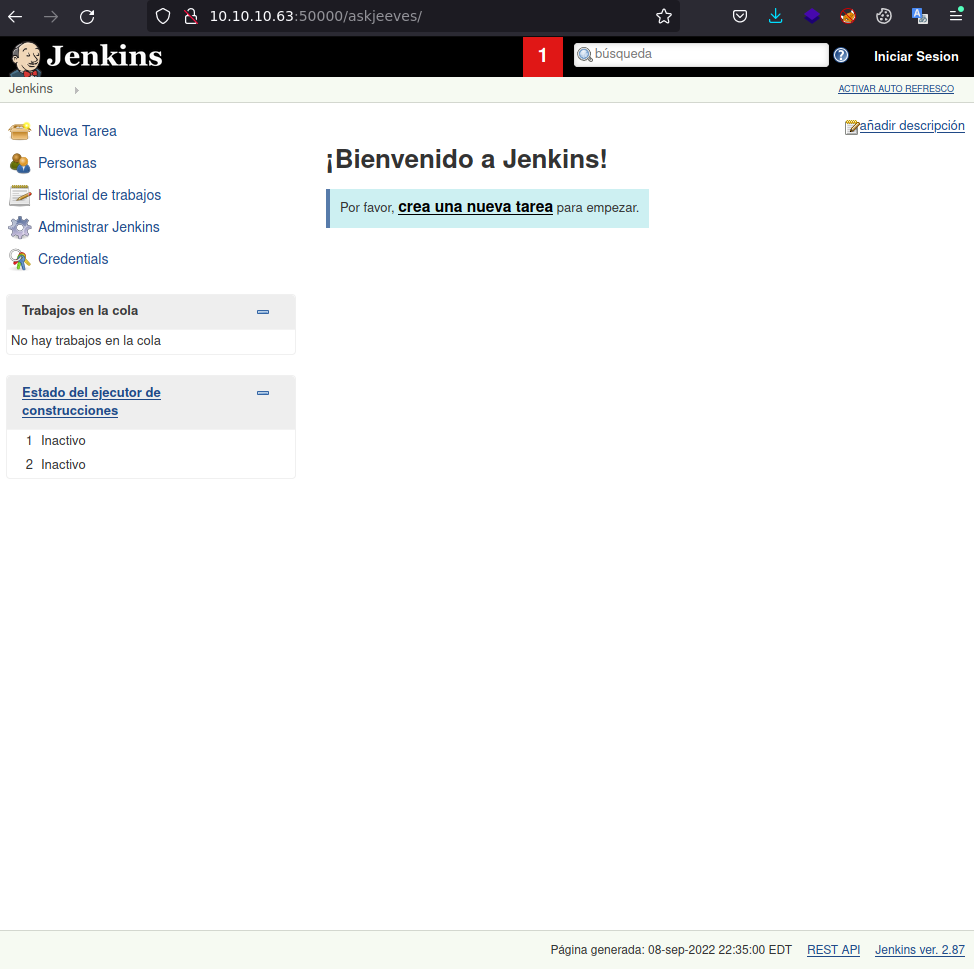Open the search help question mark icon
The width and height of the screenshot is (974, 969).
coord(841,55)
